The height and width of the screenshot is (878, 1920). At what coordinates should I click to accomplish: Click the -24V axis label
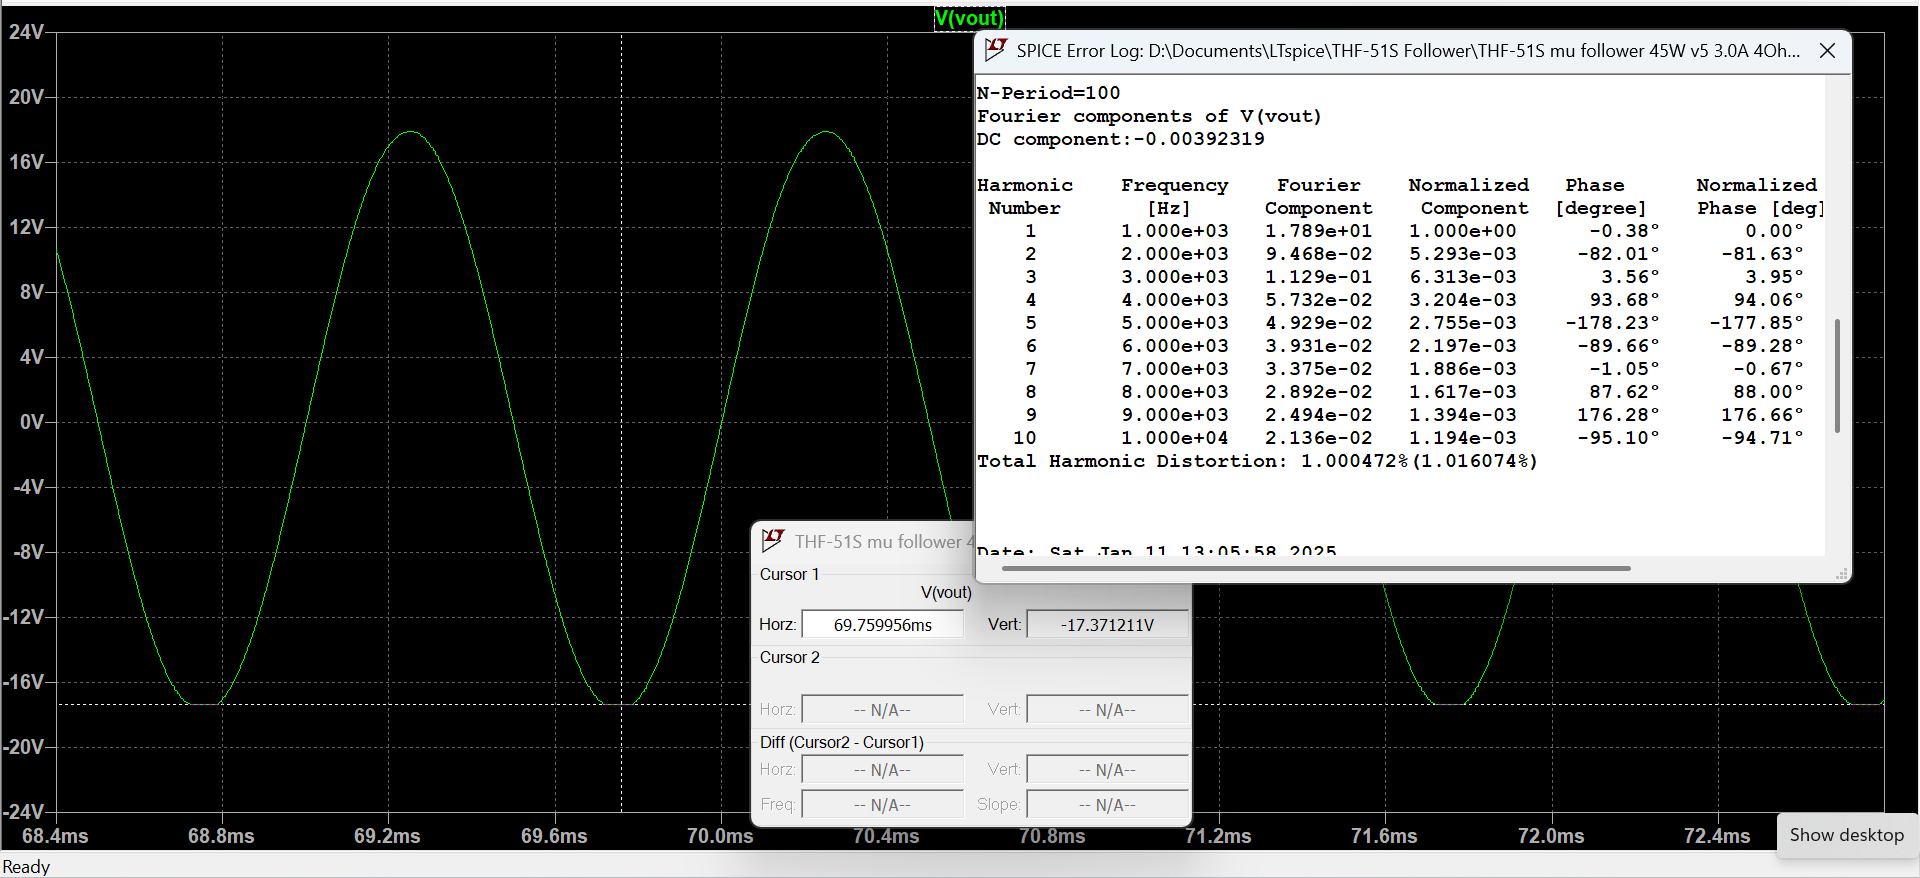24,811
